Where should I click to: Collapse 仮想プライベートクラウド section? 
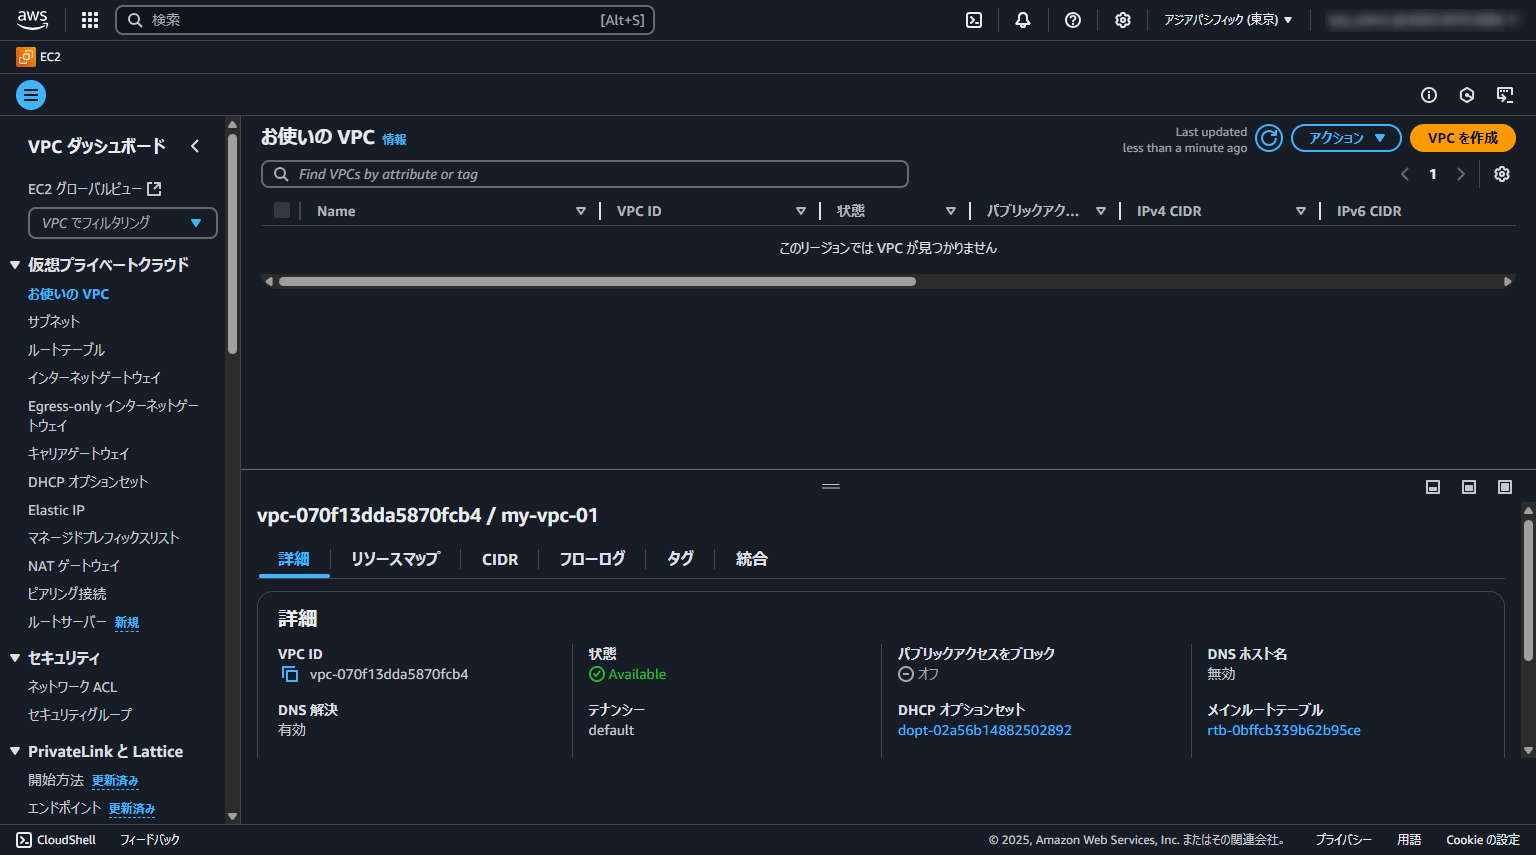[15, 265]
